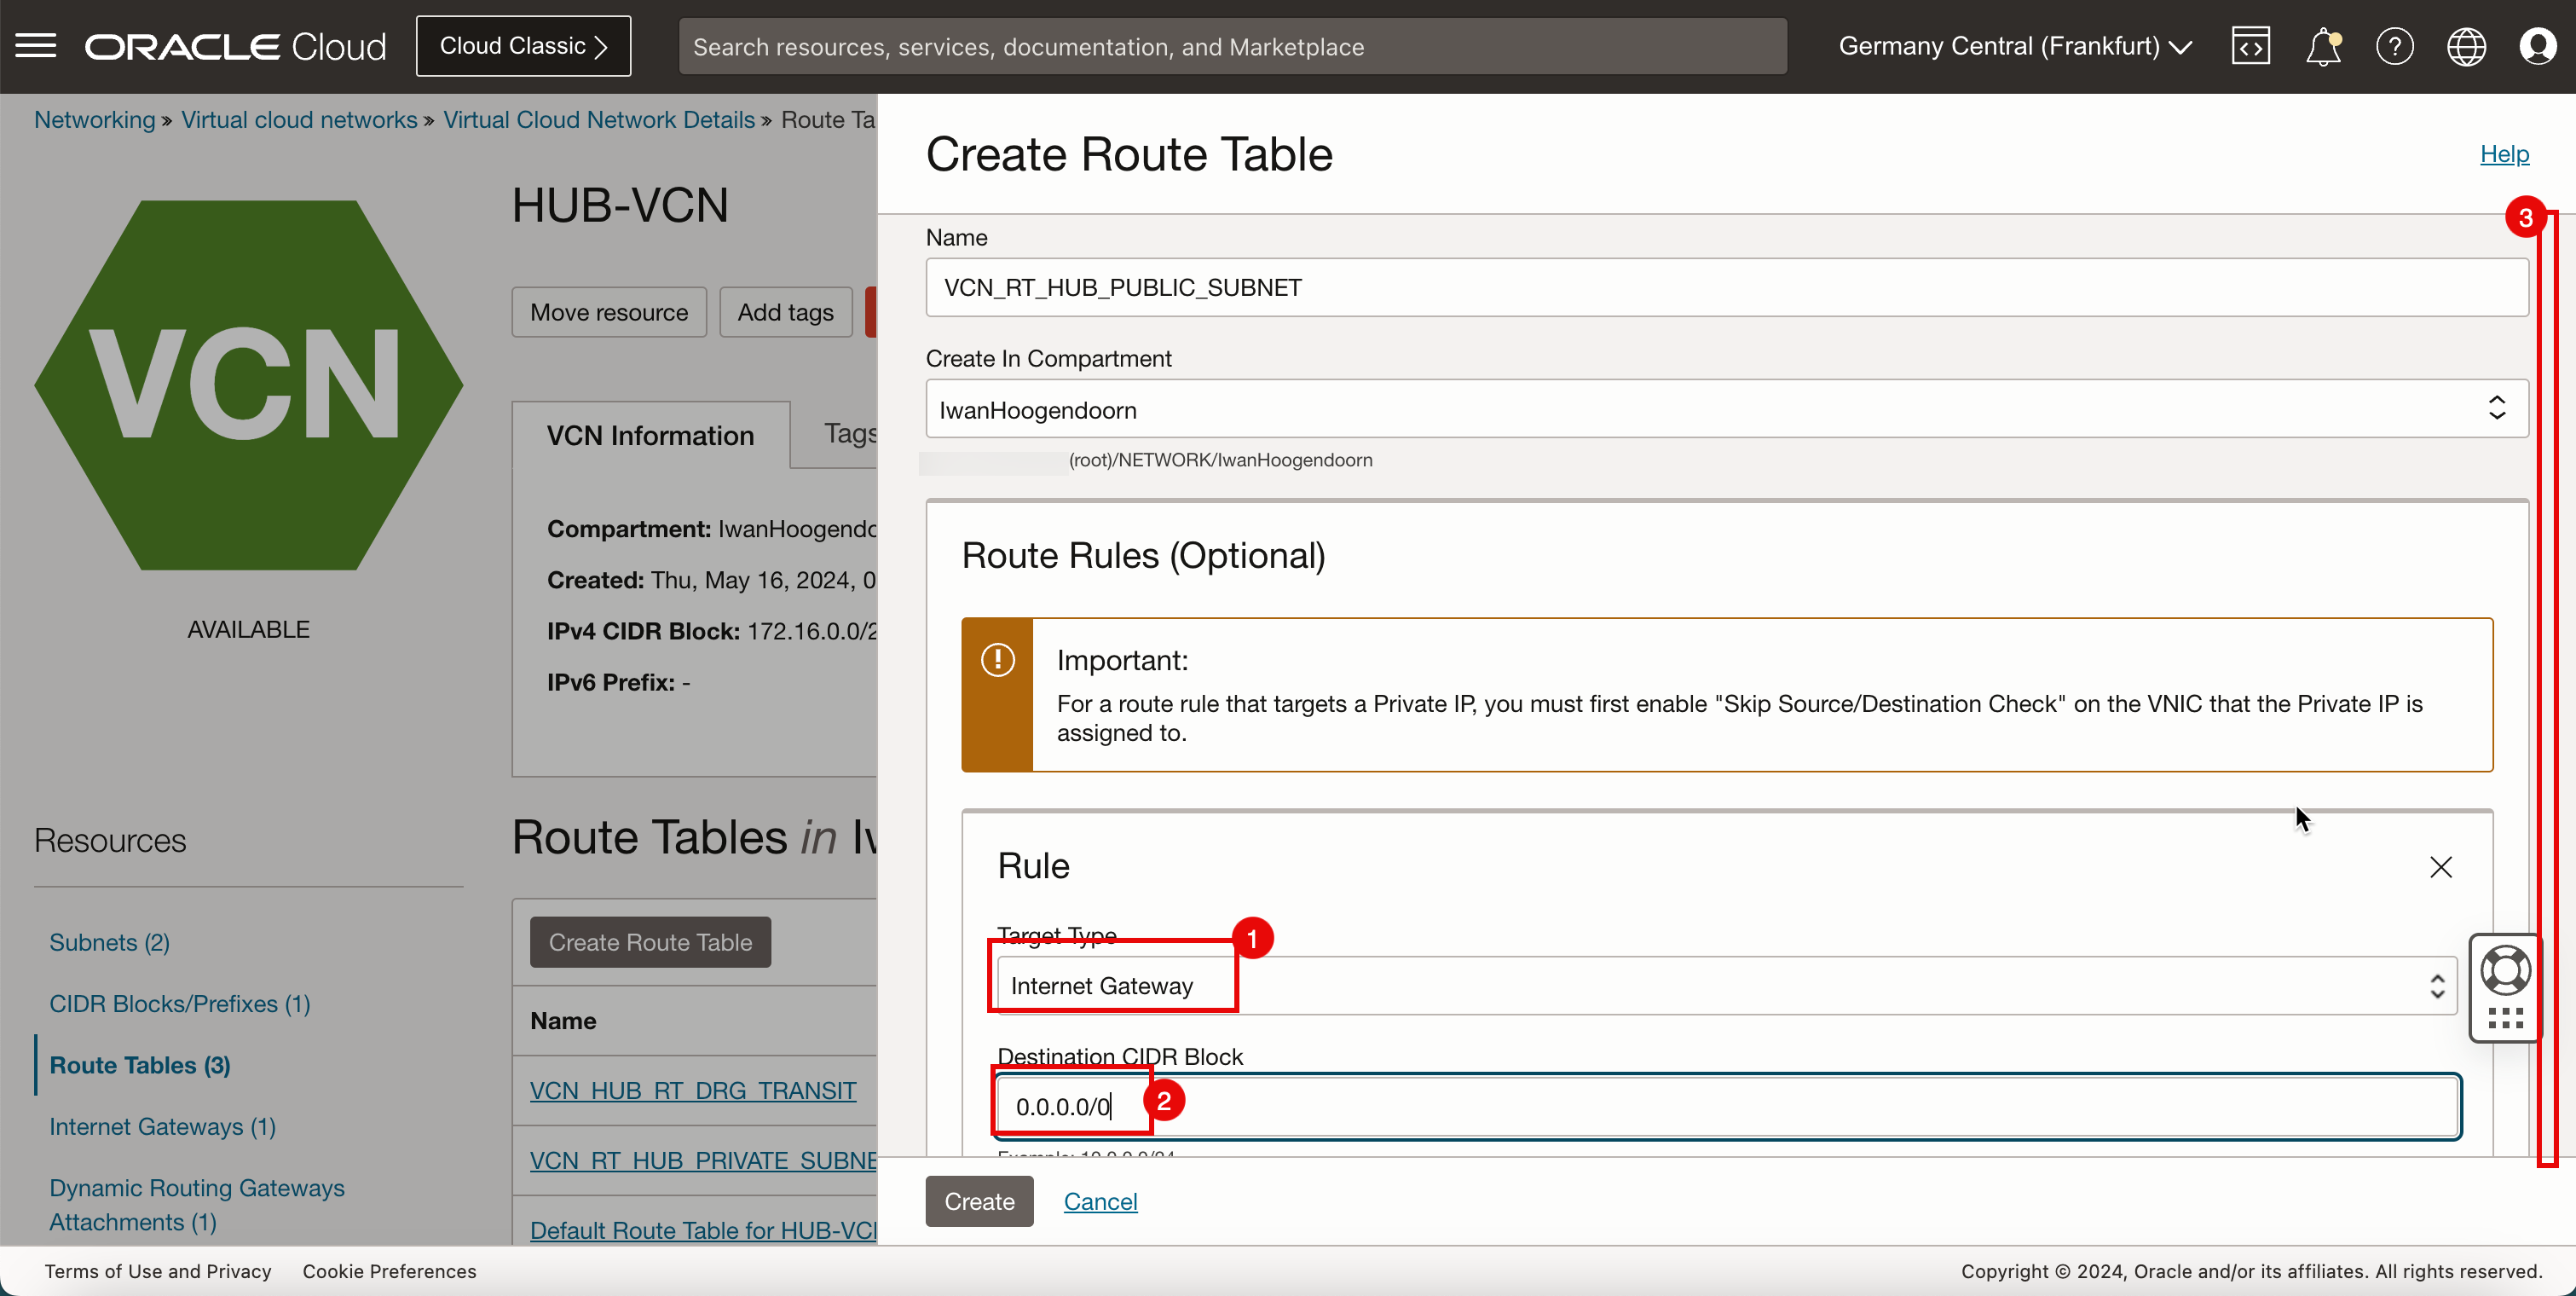Click the VCN Information tab
The height and width of the screenshot is (1296, 2576).
tap(651, 435)
